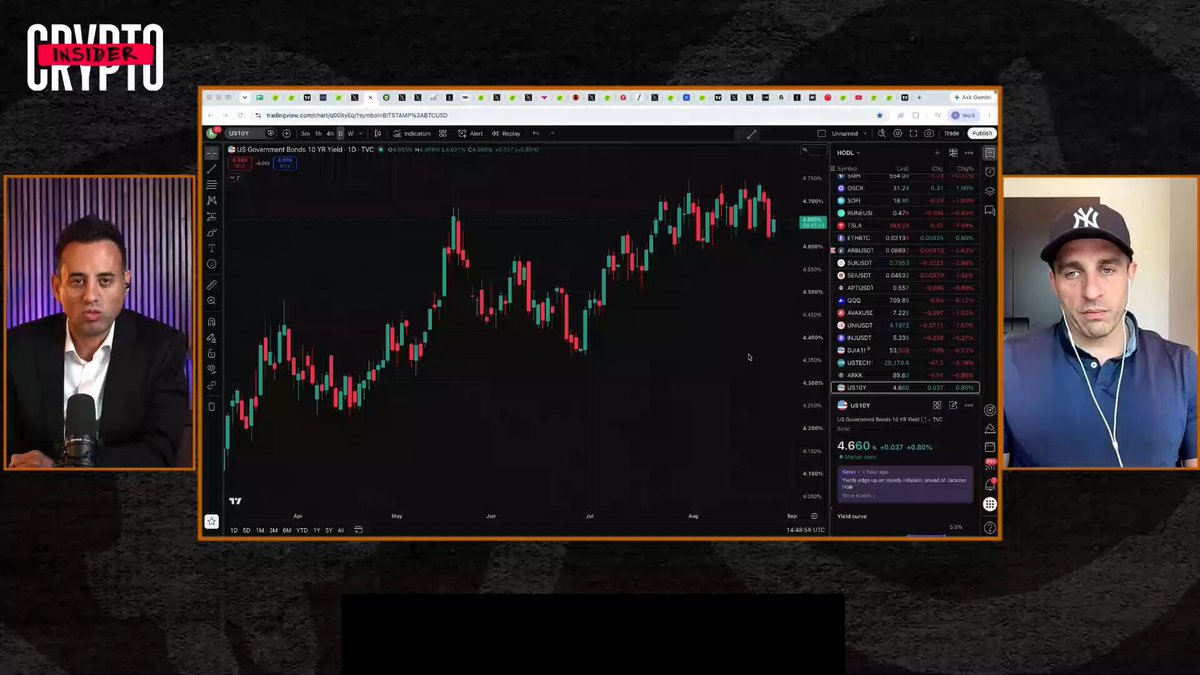Screen dimensions: 1200x675
Task: Open the help center question mark icon
Action: 990,527
